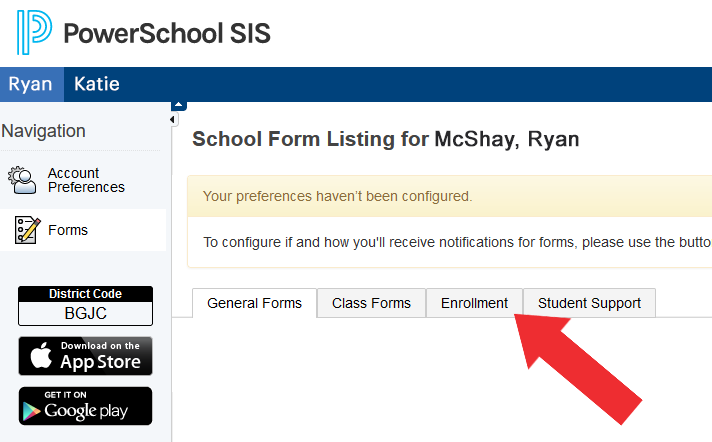Open the Account Preferences link
Screen dimensions: 712x442
tap(86, 180)
